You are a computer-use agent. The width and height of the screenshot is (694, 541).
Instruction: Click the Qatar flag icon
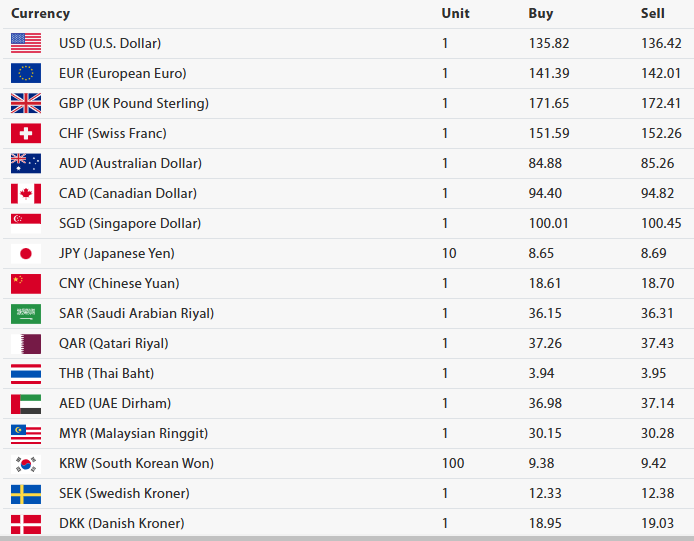(x=26, y=343)
